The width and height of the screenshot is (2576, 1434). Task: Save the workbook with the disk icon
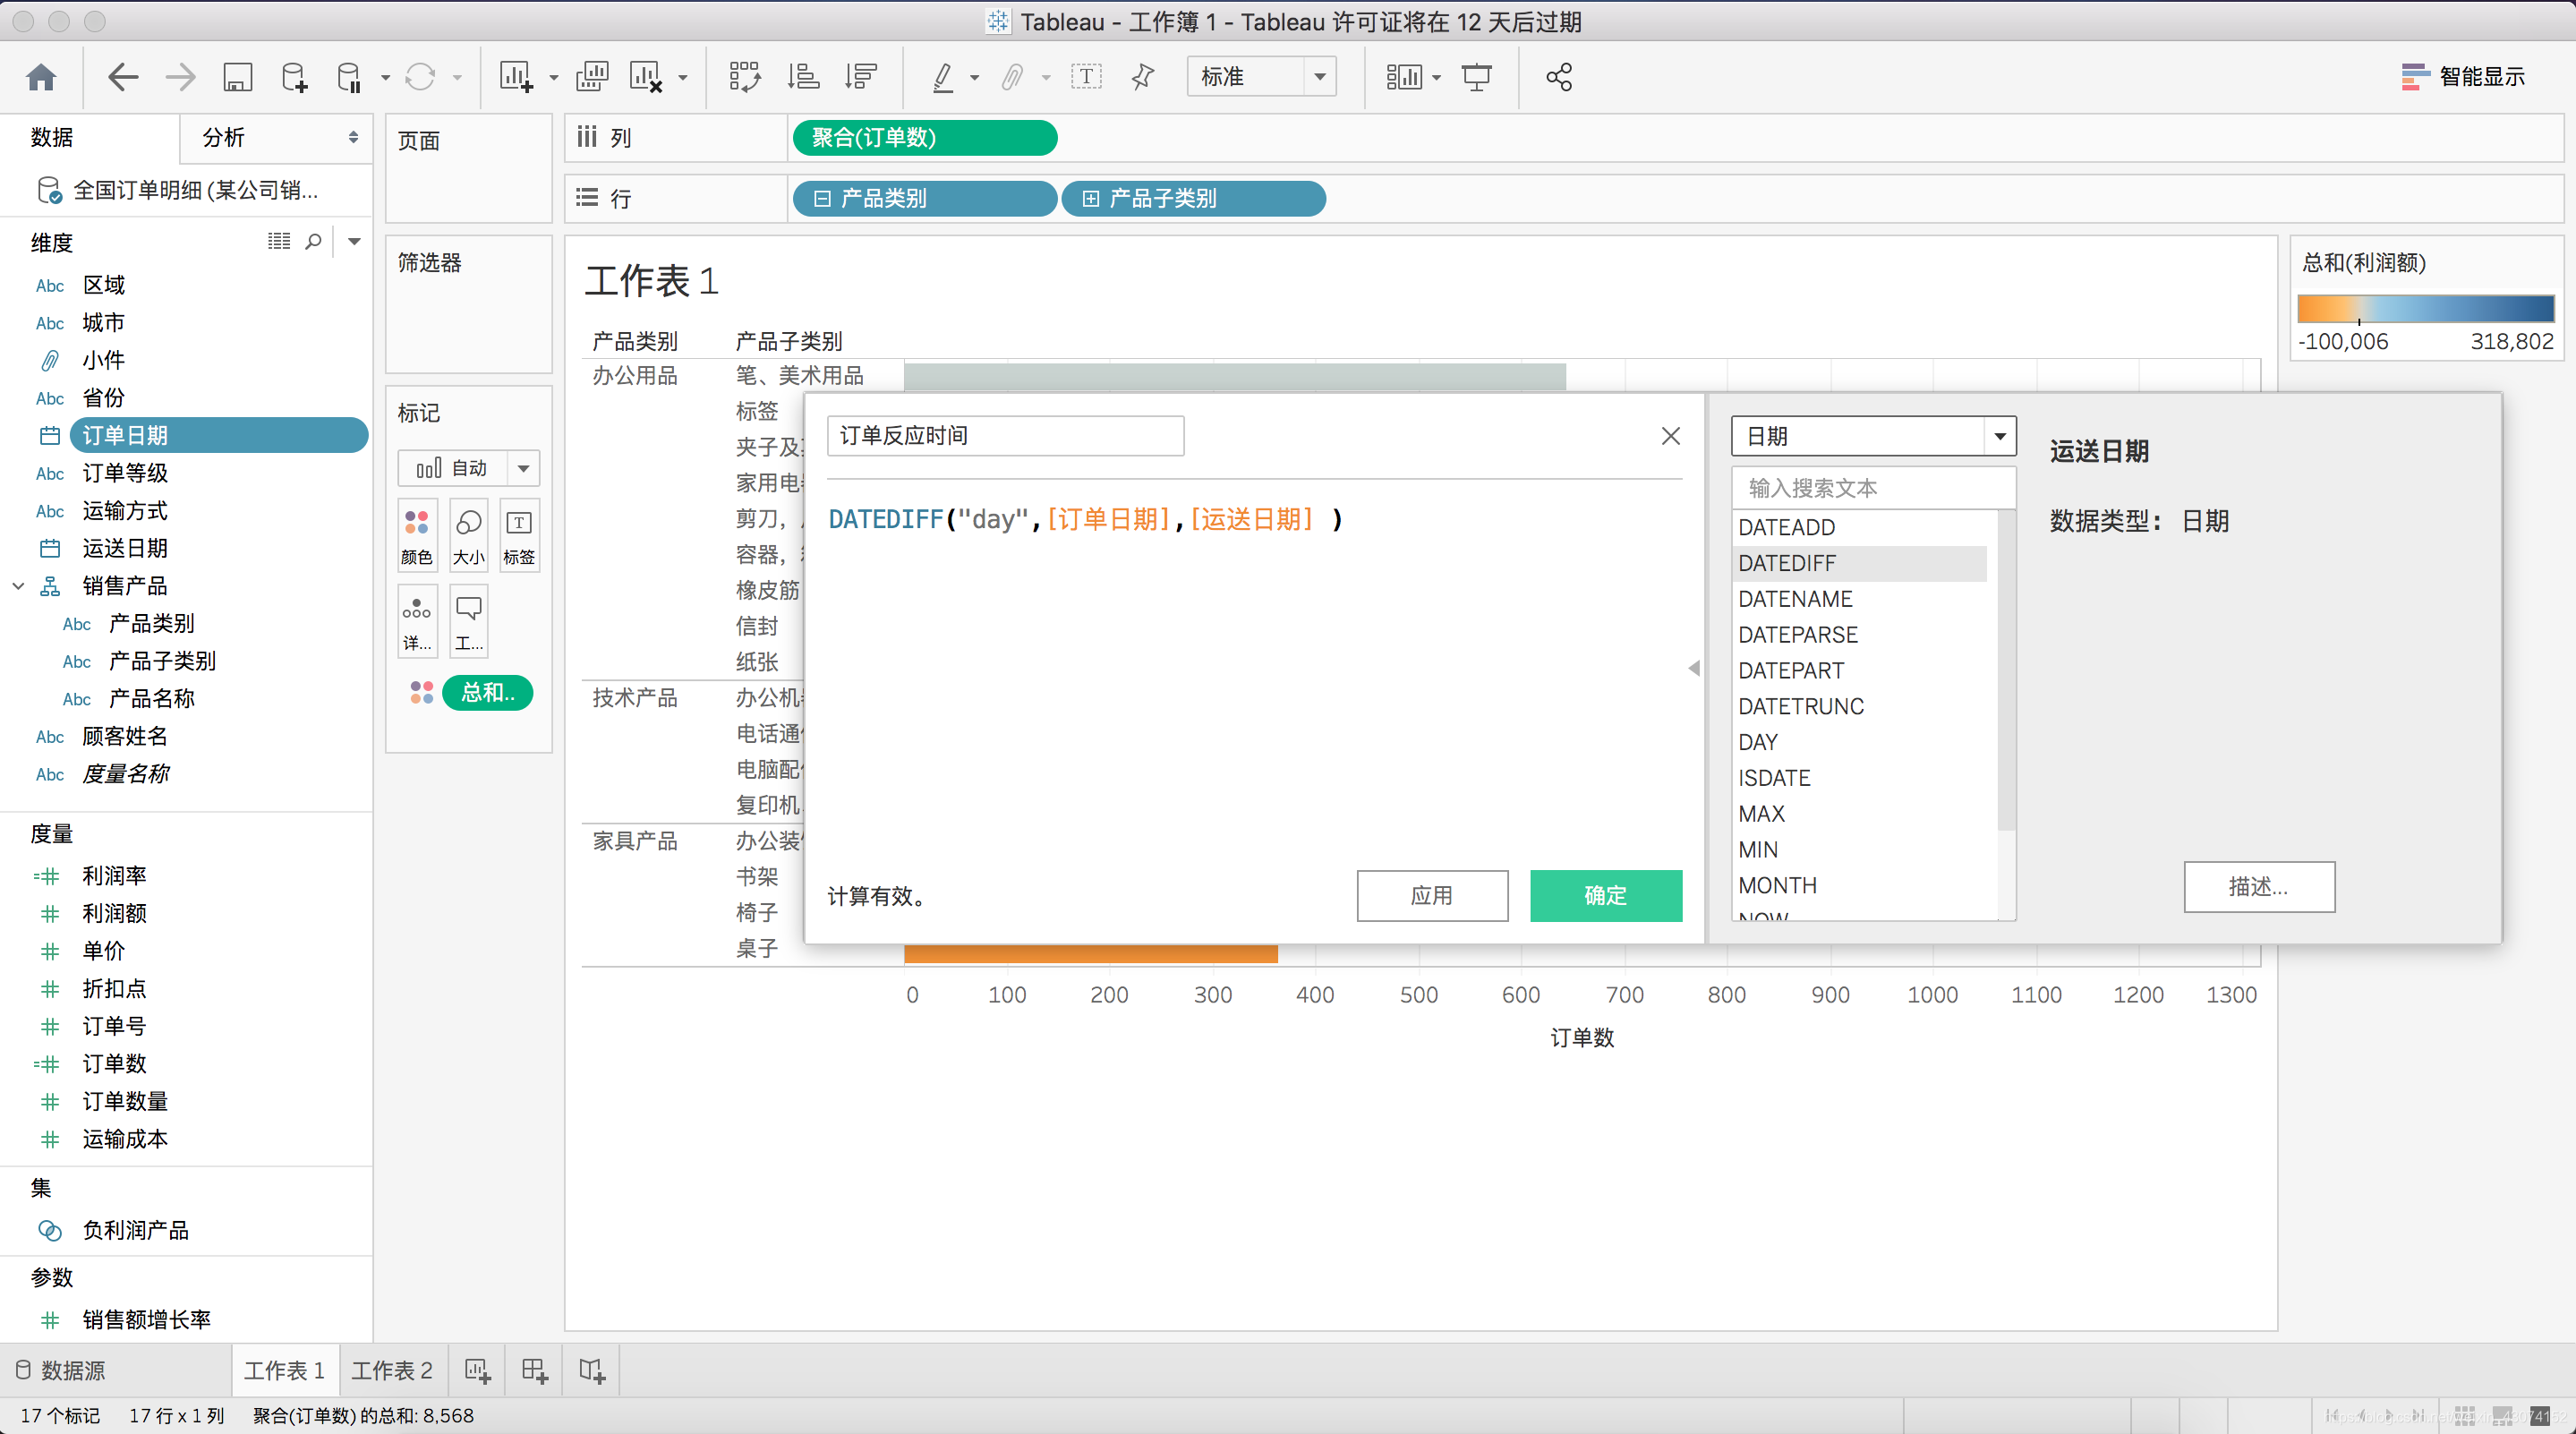(237, 77)
